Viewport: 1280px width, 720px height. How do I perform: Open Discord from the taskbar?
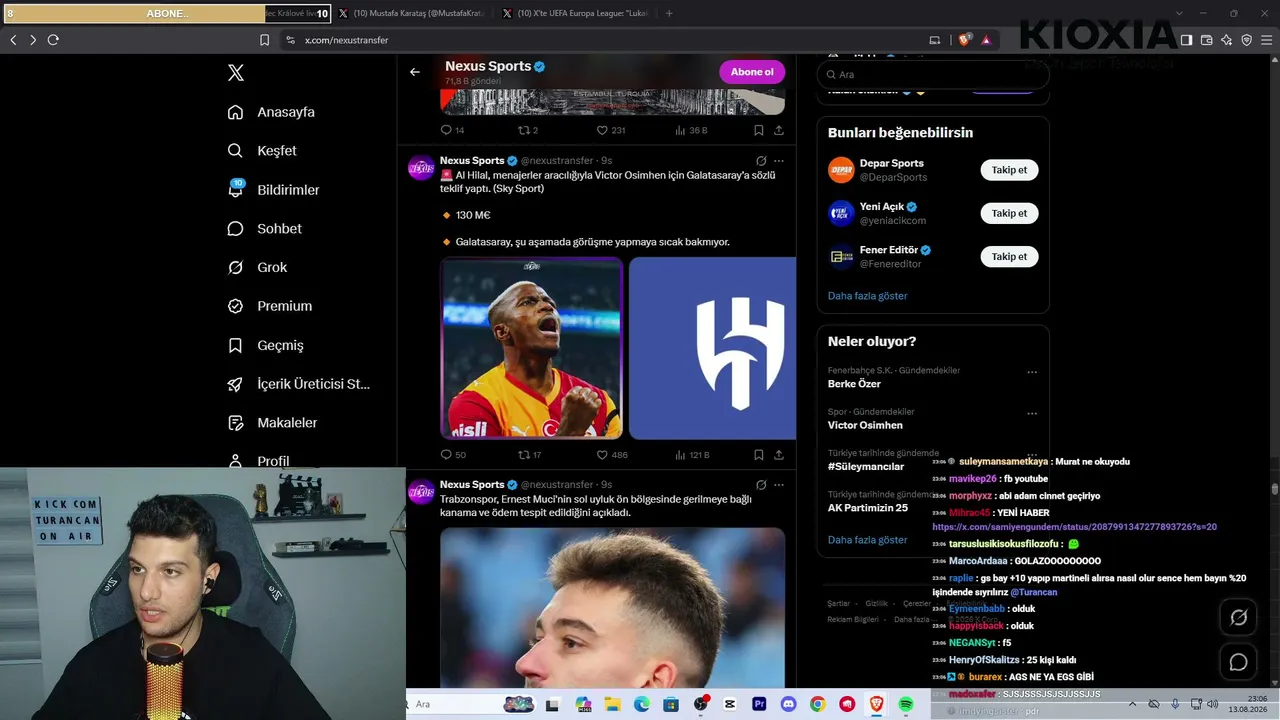click(788, 704)
